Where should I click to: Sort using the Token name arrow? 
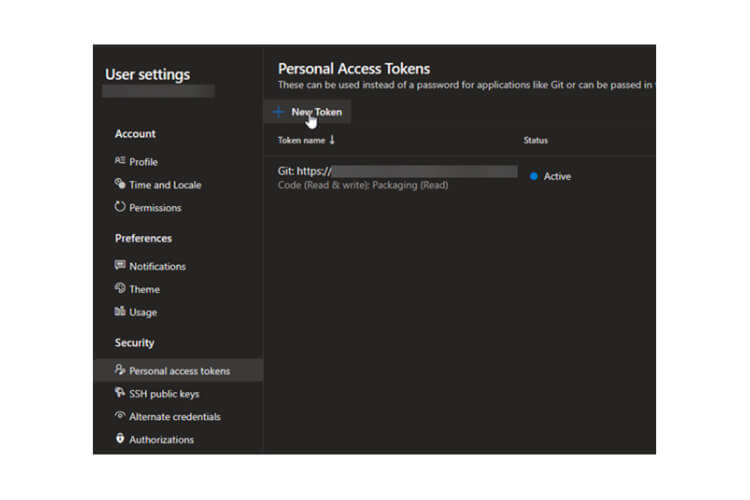[x=333, y=141]
